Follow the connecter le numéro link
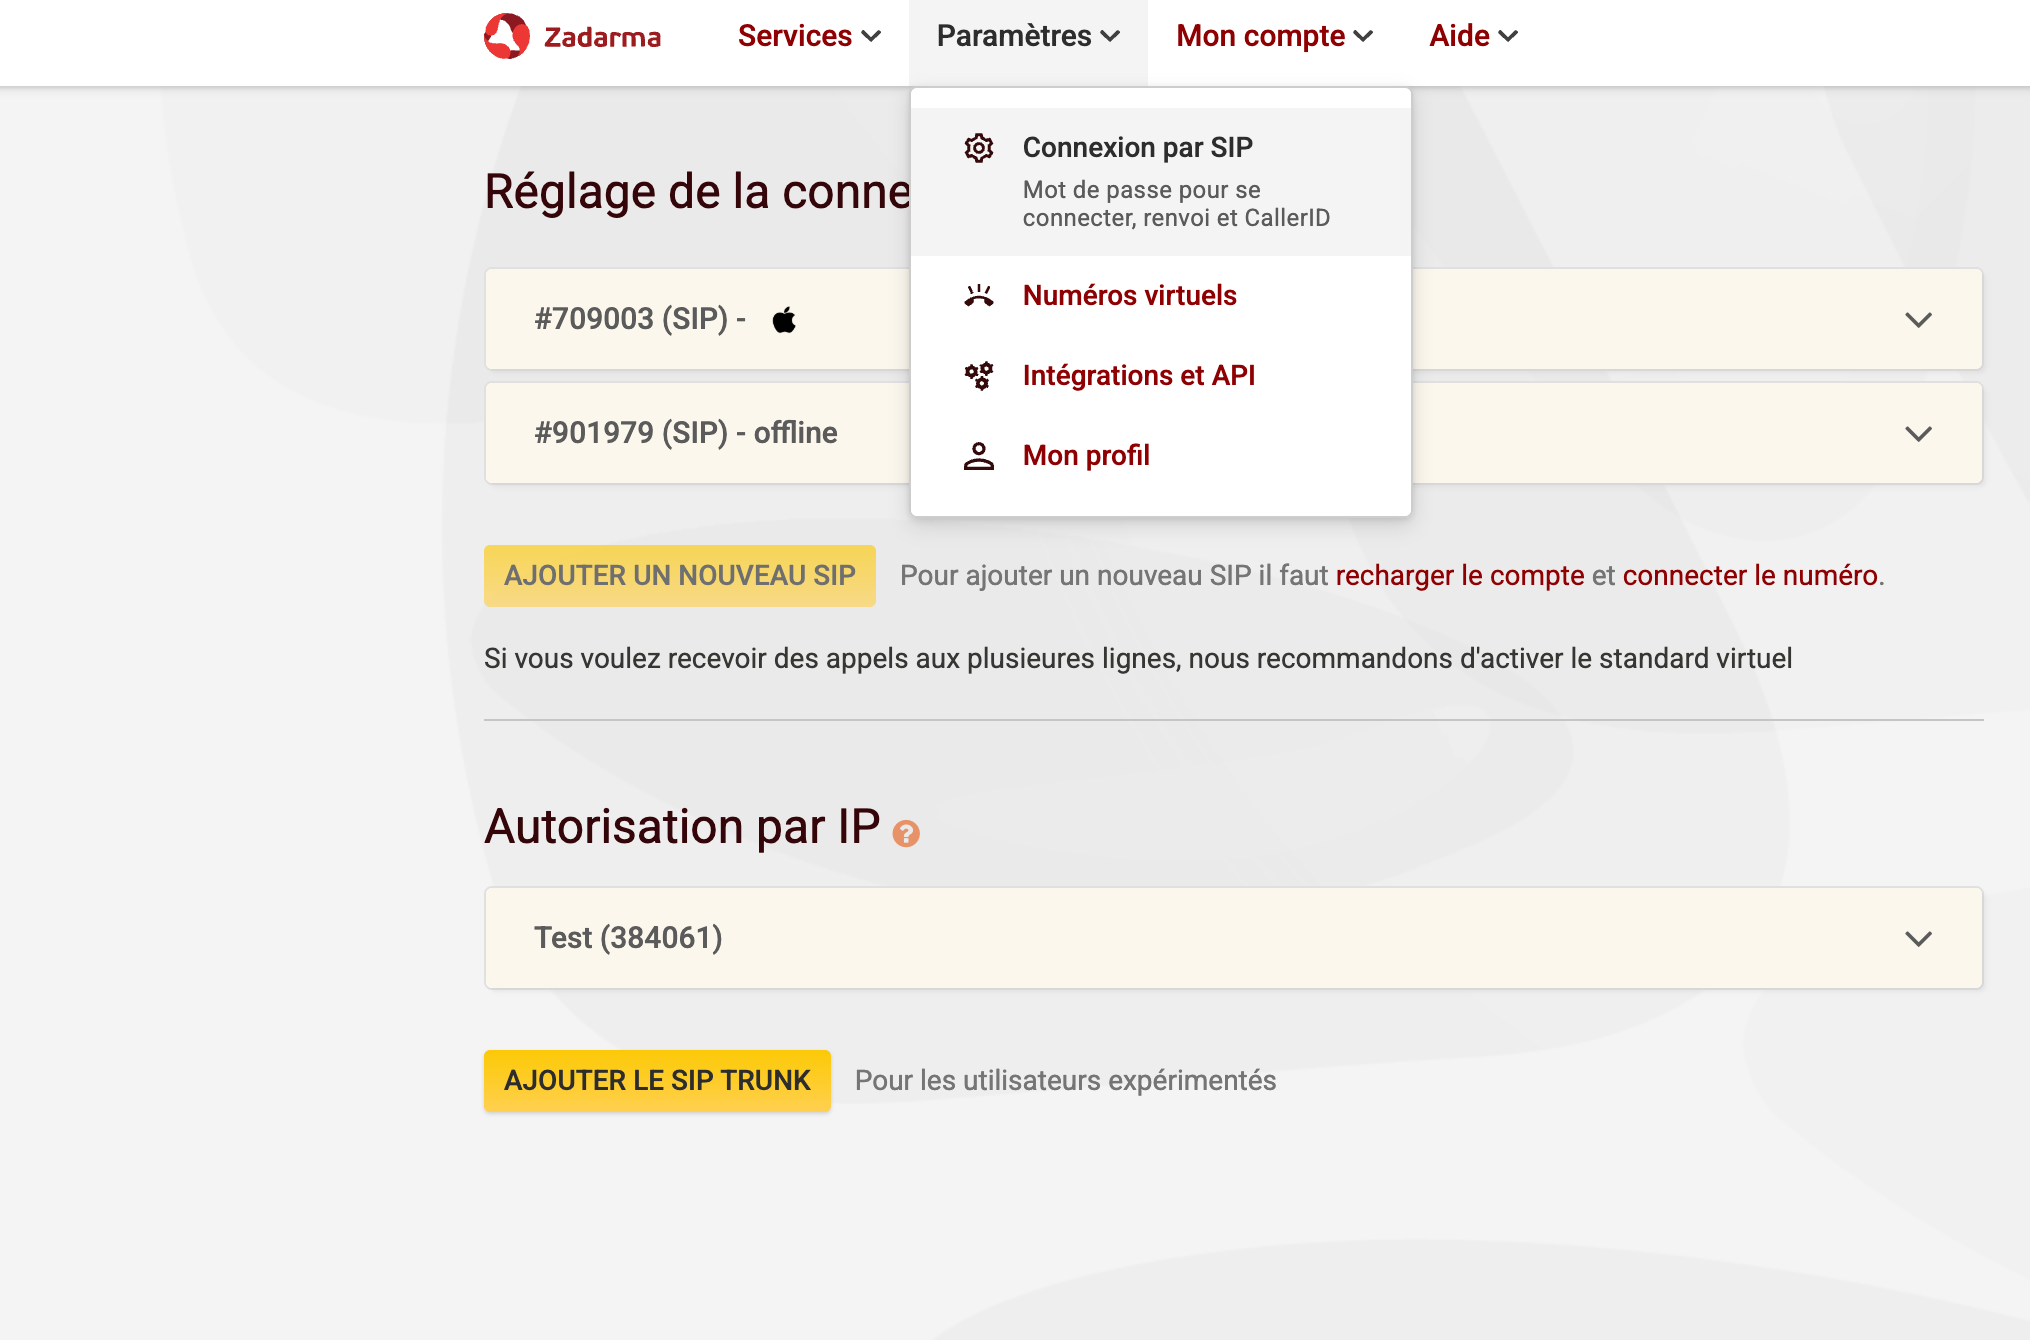The width and height of the screenshot is (2030, 1340). (x=1749, y=576)
